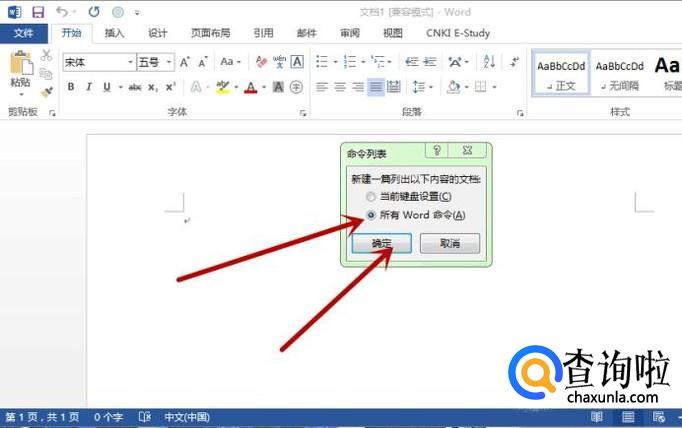
Task: Click the Show/Hide paragraph marks icon
Action: 514,62
